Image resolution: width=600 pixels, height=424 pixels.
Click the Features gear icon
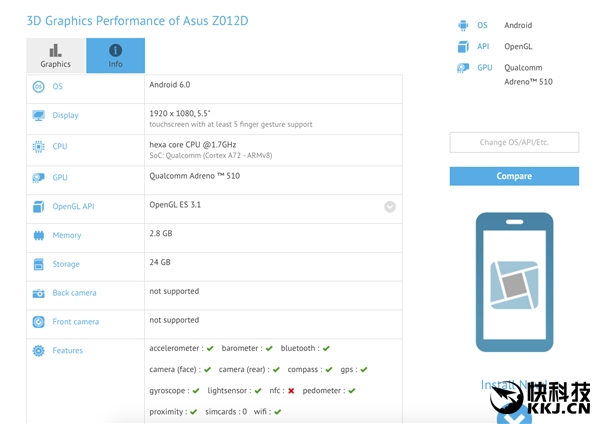pyautogui.click(x=38, y=351)
